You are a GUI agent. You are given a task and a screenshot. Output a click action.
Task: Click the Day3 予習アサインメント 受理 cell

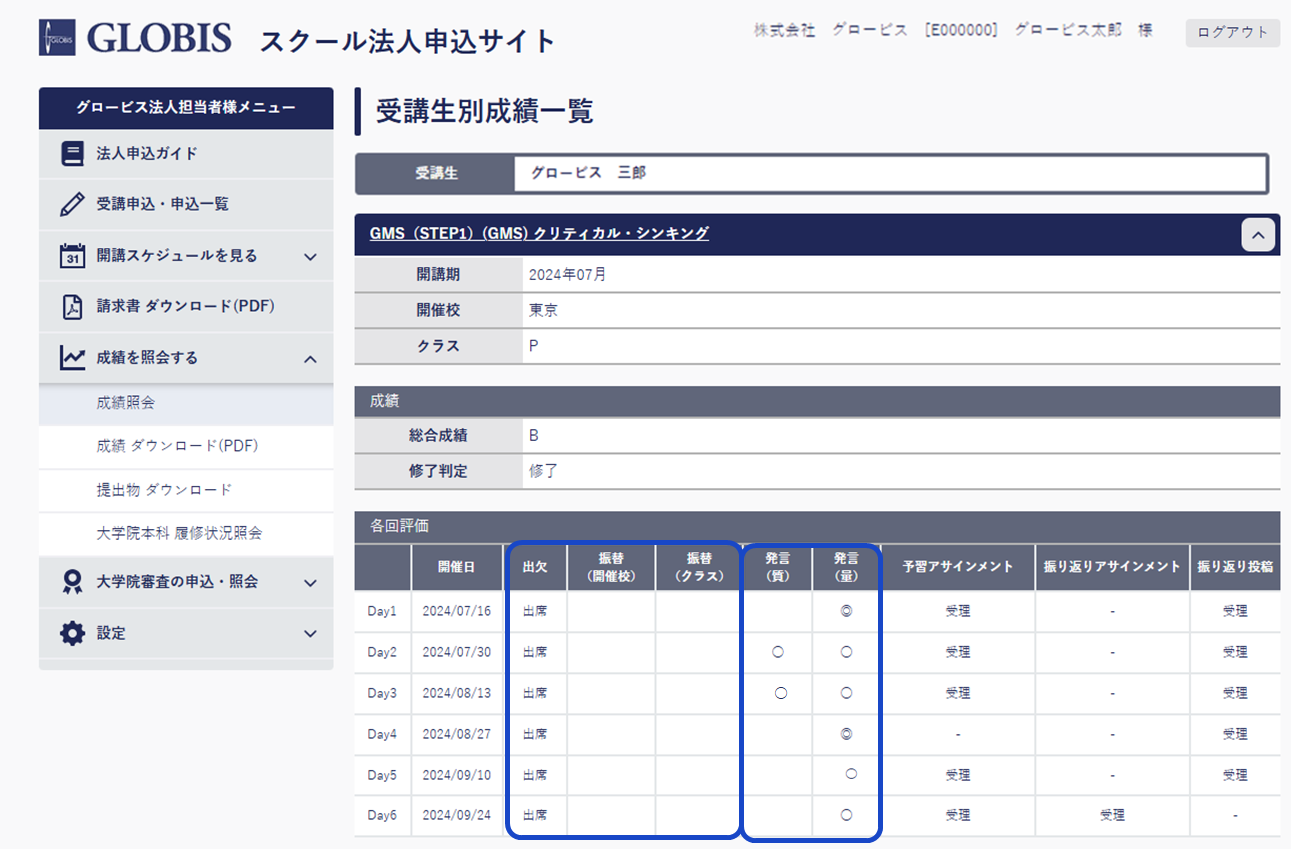click(x=958, y=693)
